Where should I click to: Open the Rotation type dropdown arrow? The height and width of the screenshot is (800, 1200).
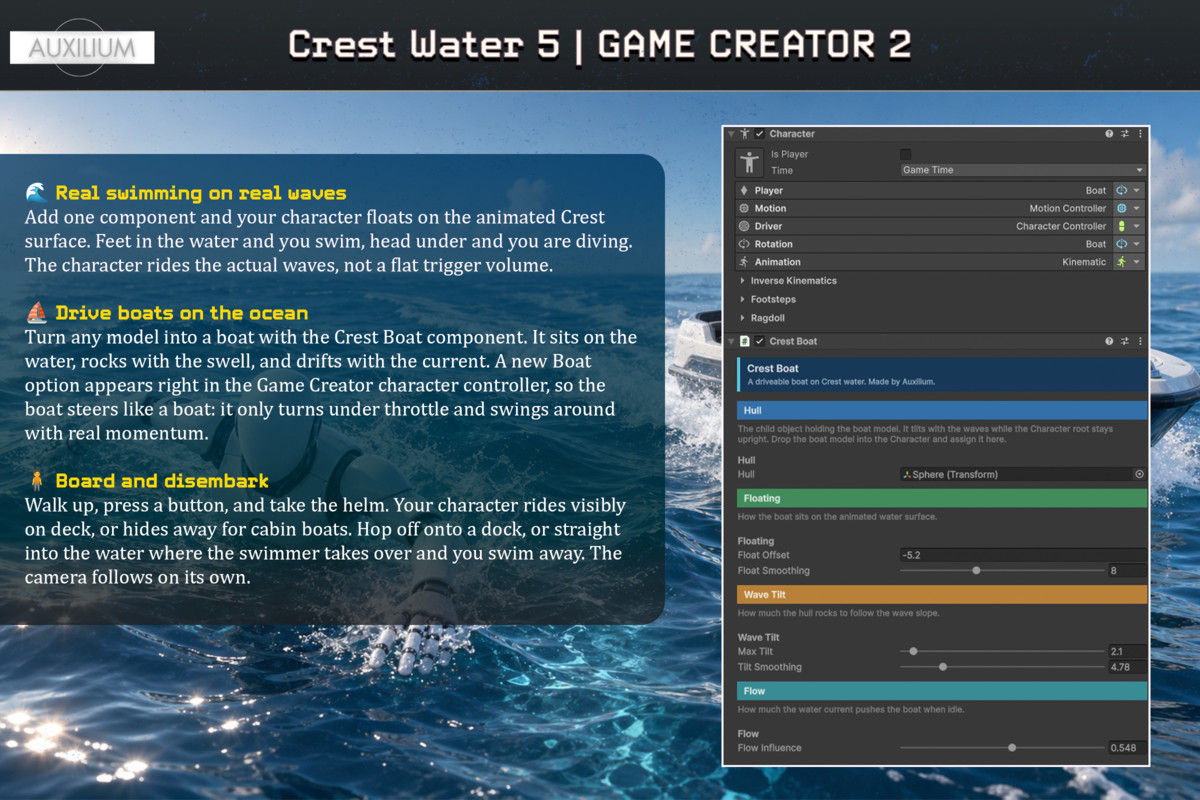point(1137,244)
